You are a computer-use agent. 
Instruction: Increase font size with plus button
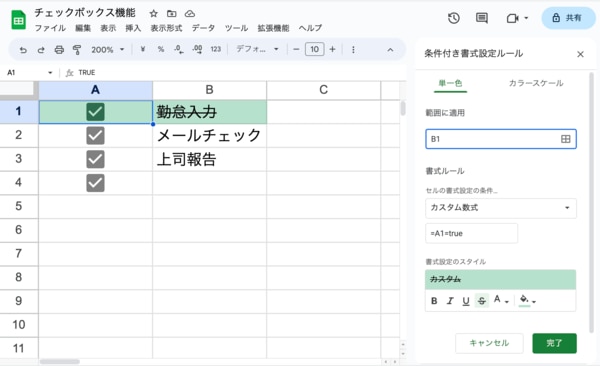click(x=333, y=49)
